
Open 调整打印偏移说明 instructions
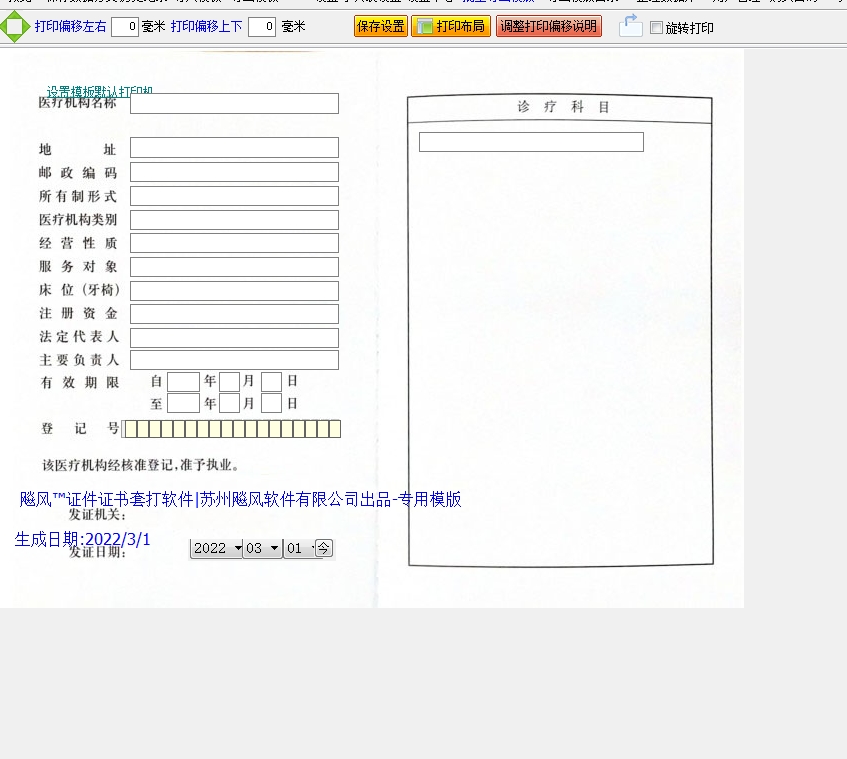(x=548, y=27)
